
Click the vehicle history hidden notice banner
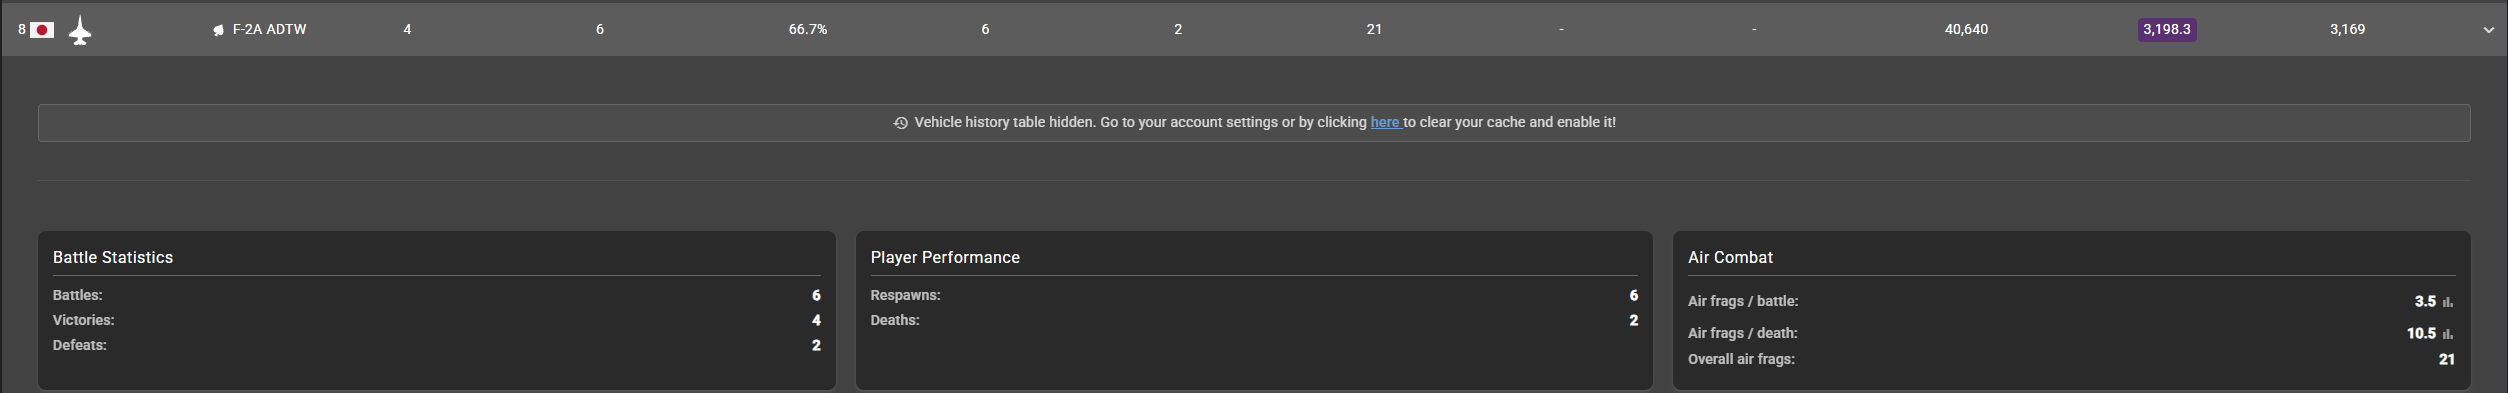click(1254, 123)
